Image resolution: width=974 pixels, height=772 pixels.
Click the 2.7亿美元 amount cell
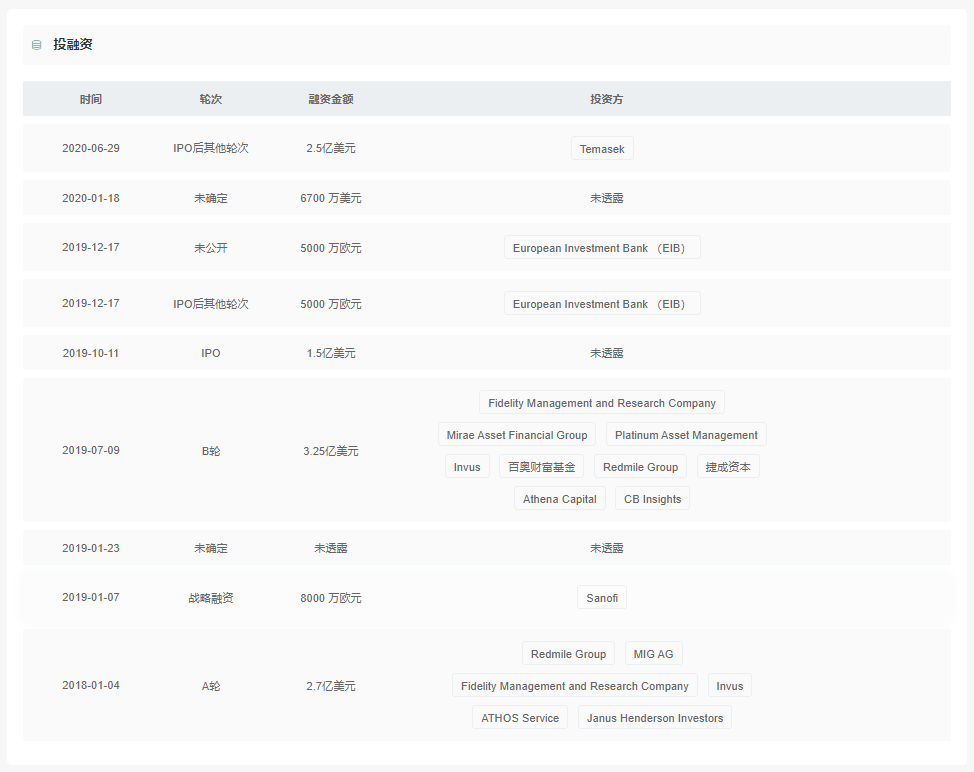point(330,685)
